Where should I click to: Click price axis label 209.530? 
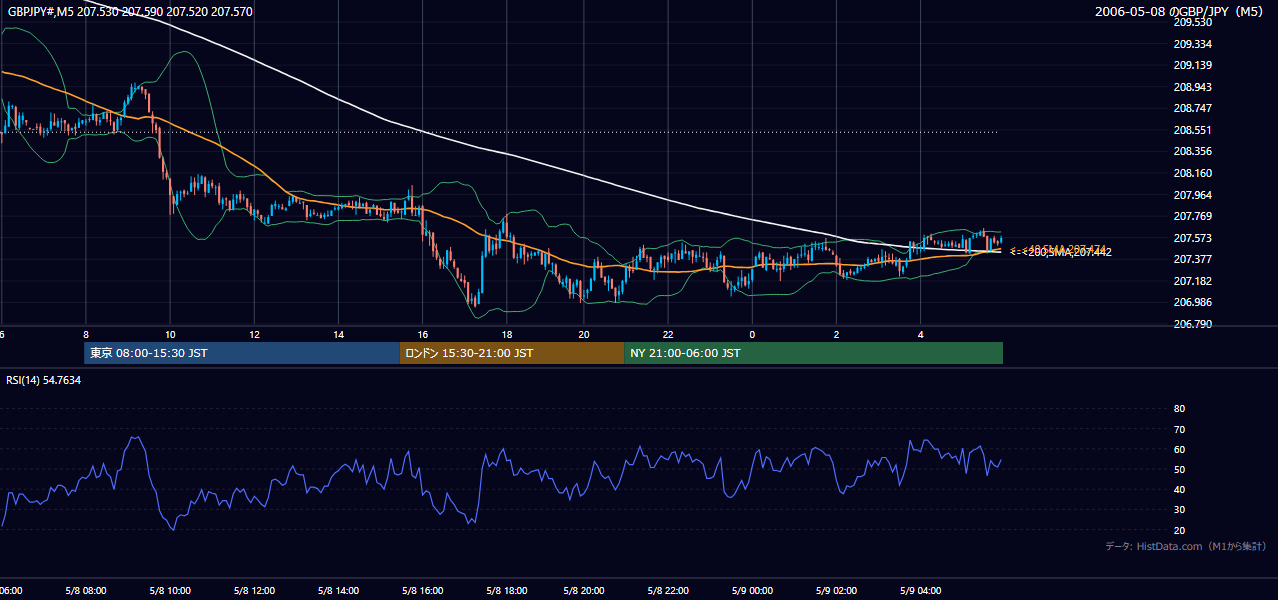(x=1192, y=22)
